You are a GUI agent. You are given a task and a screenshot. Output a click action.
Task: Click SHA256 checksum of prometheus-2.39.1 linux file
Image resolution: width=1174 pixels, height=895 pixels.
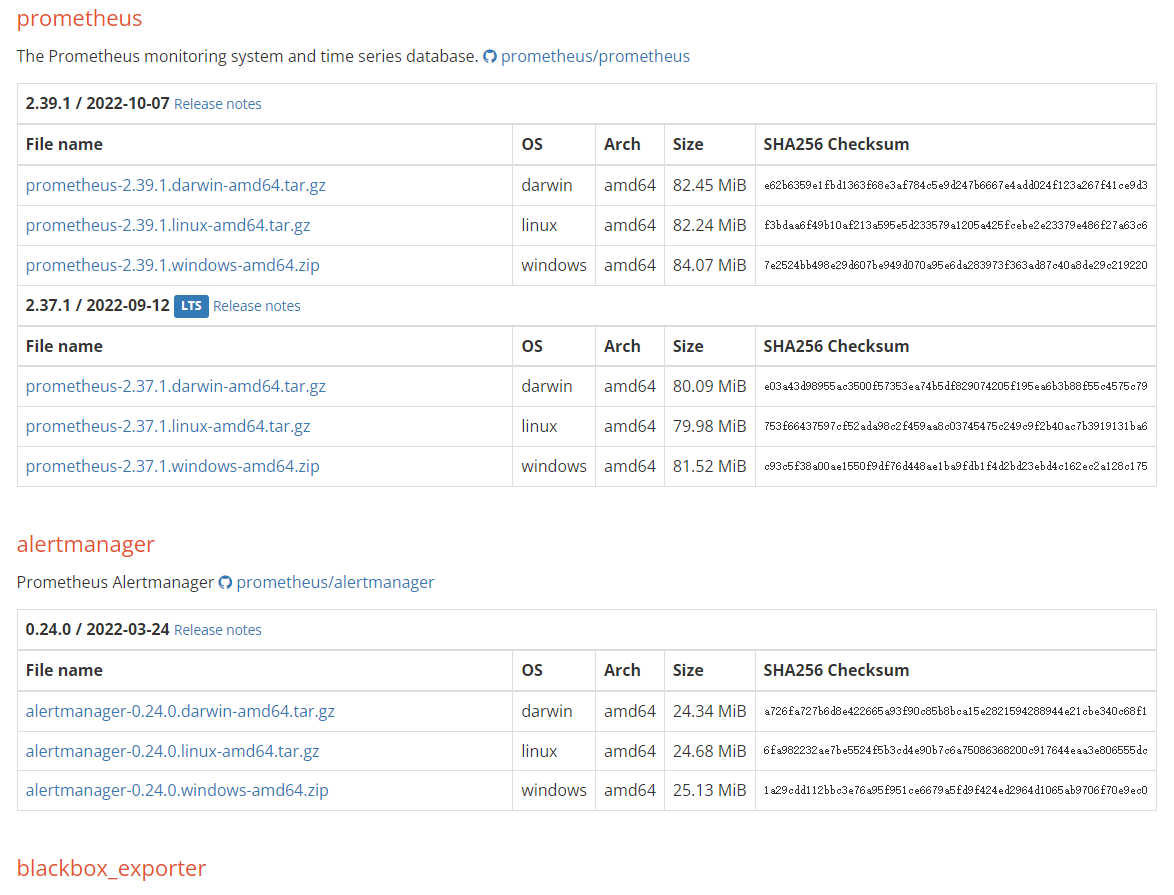click(x=955, y=226)
